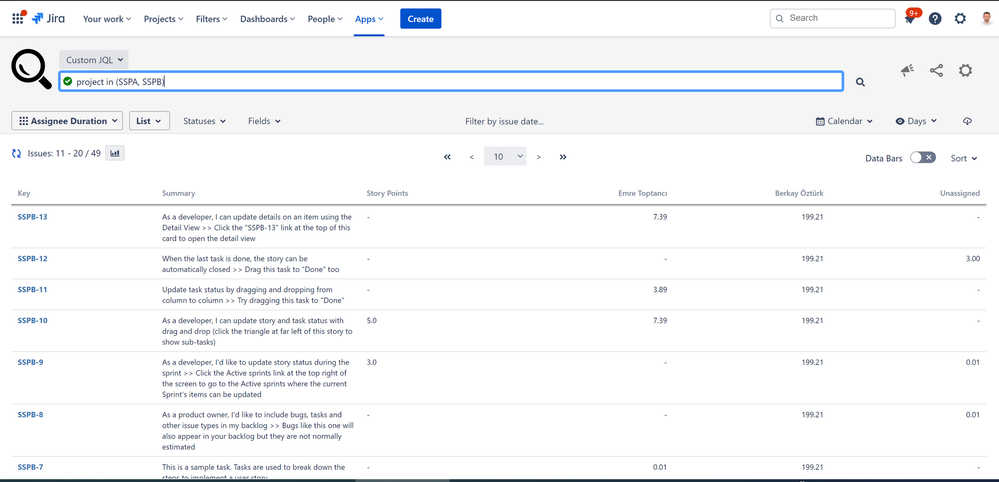The image size is (999, 482).
Task: Expand the Fields dropdown
Action: click(x=264, y=121)
